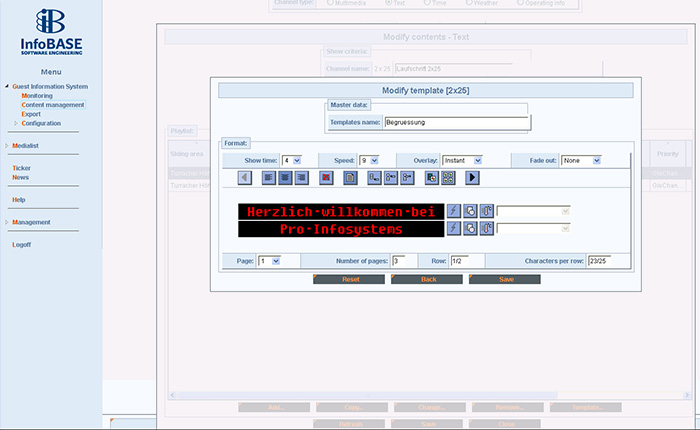The width and height of the screenshot is (700, 430).
Task: Click the Characters per row field
Action: point(600,261)
